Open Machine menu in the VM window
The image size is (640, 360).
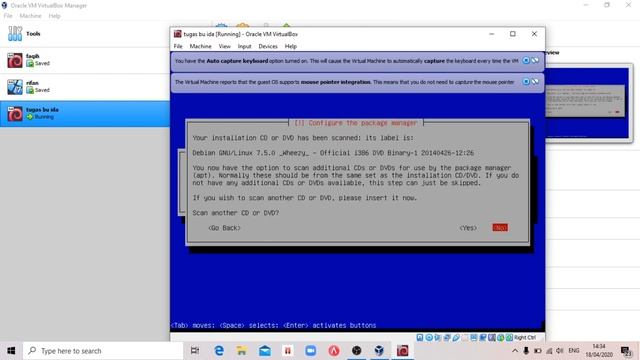click(x=200, y=46)
